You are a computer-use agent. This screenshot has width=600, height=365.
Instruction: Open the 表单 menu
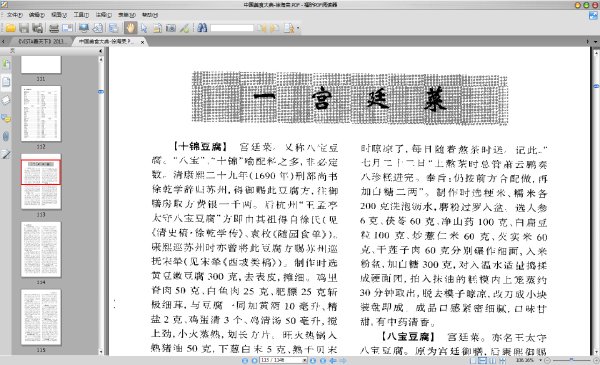coord(126,15)
